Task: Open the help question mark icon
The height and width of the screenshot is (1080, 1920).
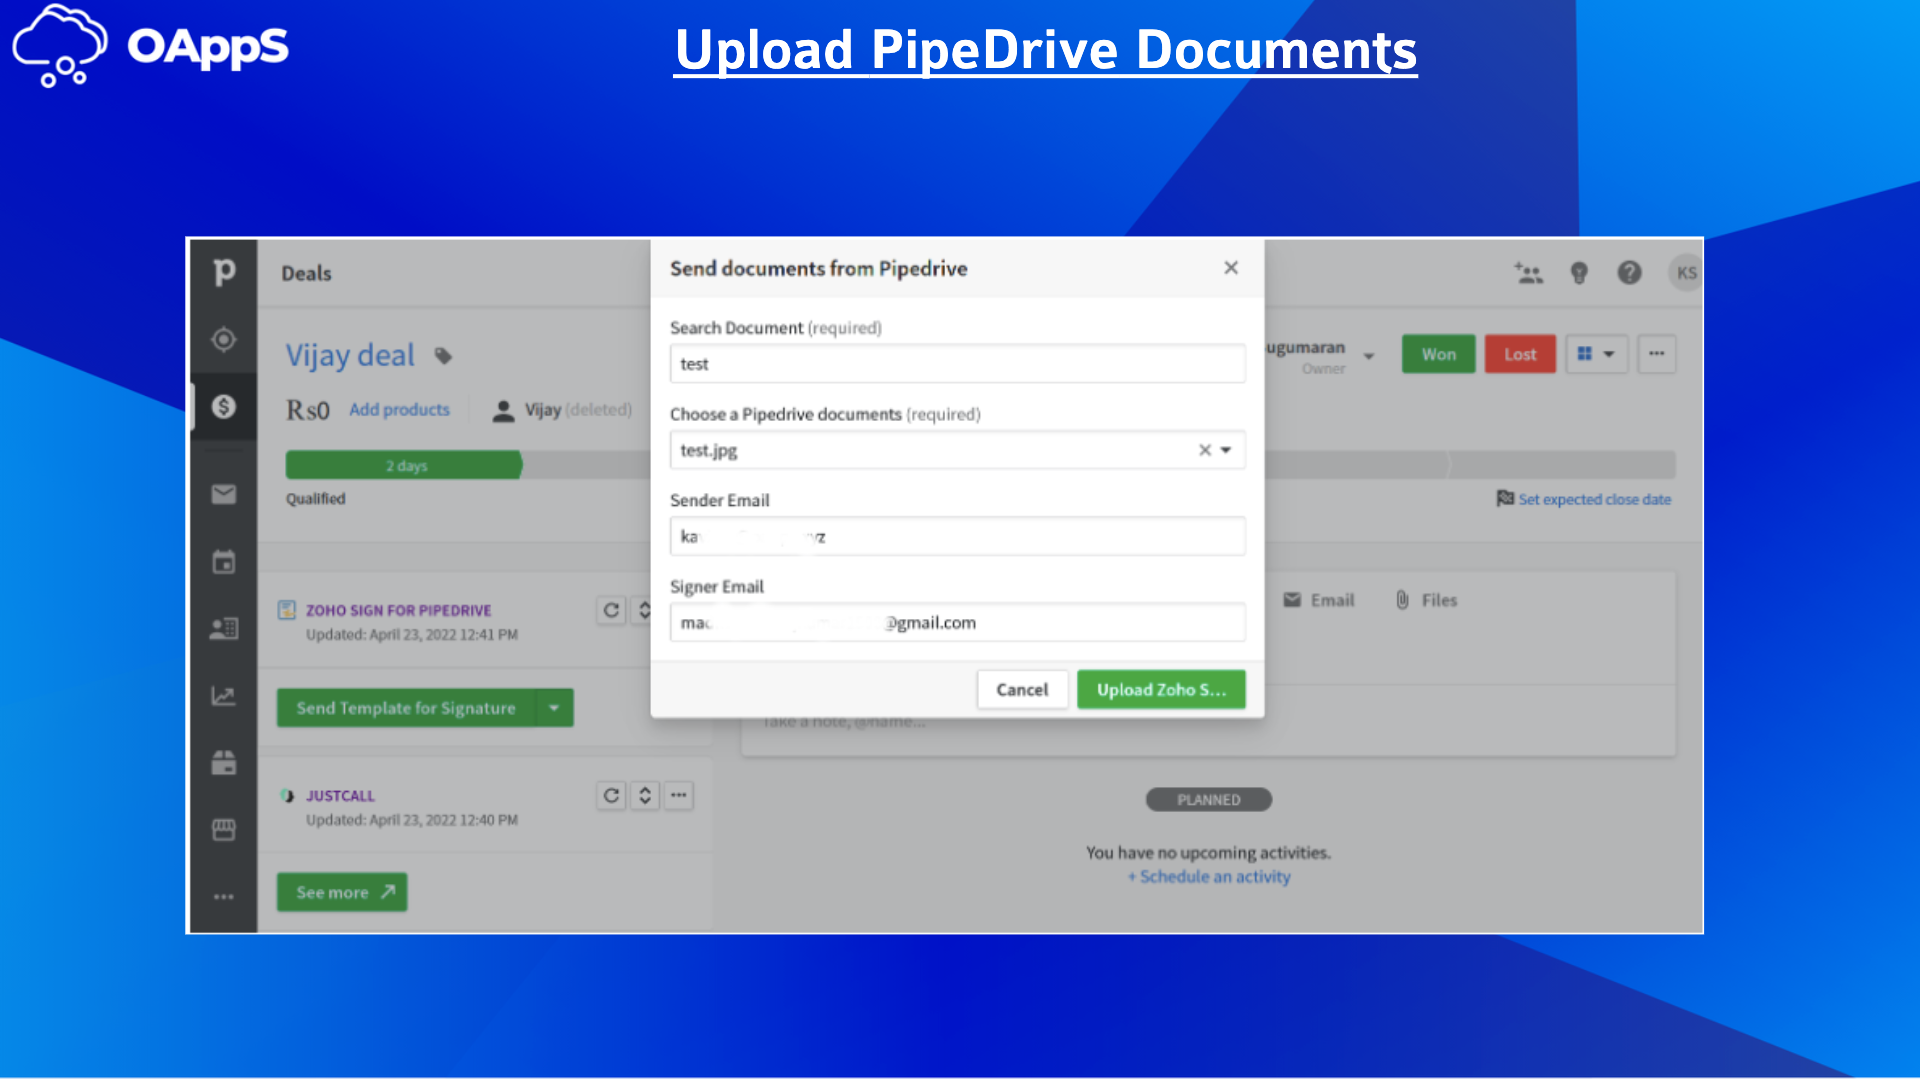Action: (x=1629, y=273)
